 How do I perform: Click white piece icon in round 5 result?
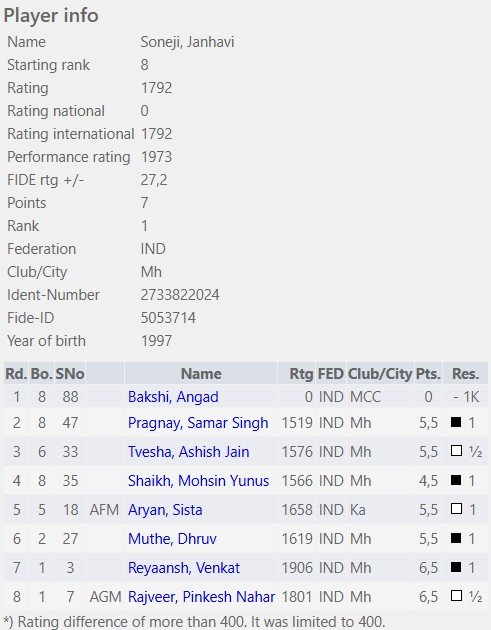pos(456,509)
